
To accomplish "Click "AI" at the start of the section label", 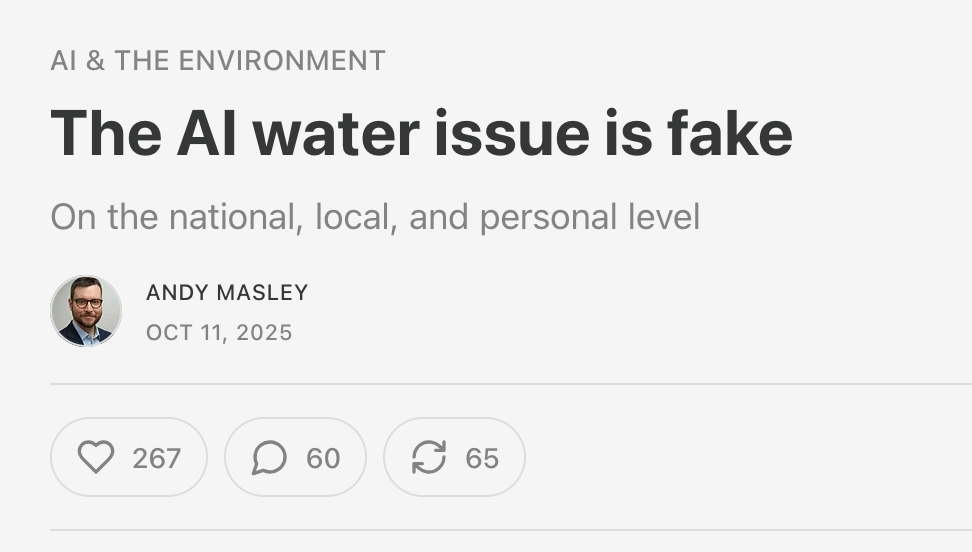I will 63,61.
